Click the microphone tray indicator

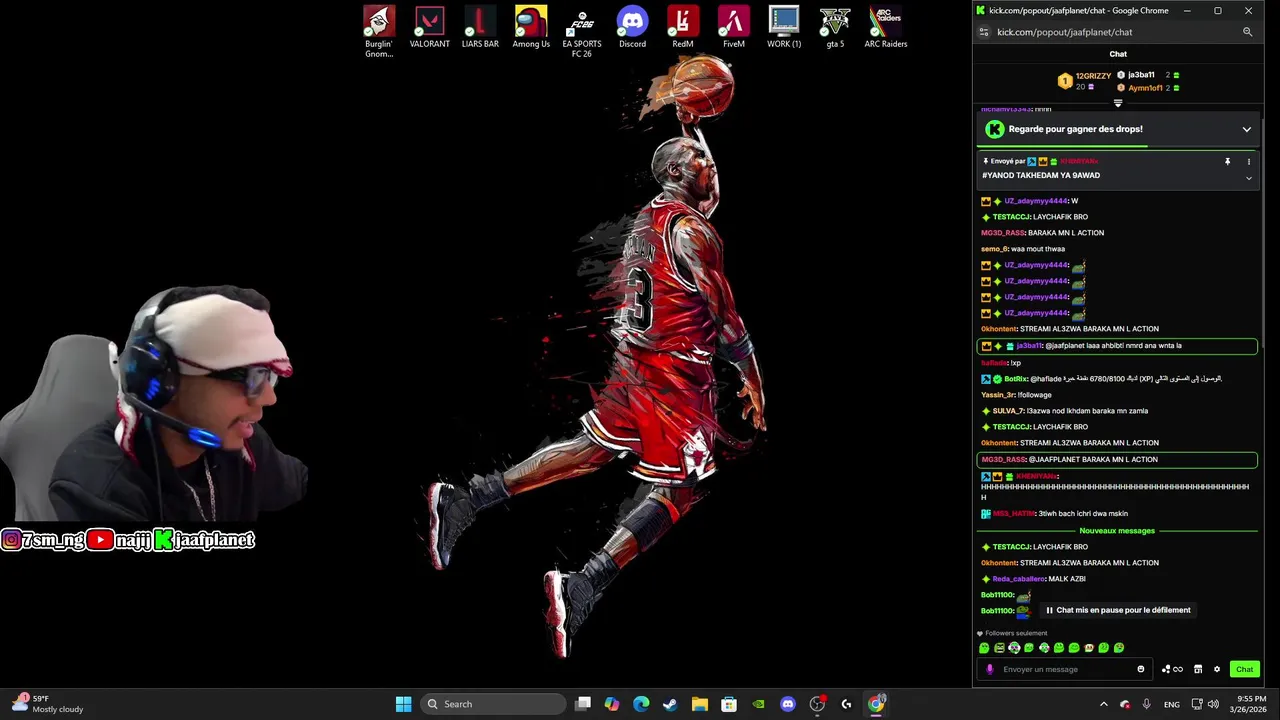tap(1146, 704)
